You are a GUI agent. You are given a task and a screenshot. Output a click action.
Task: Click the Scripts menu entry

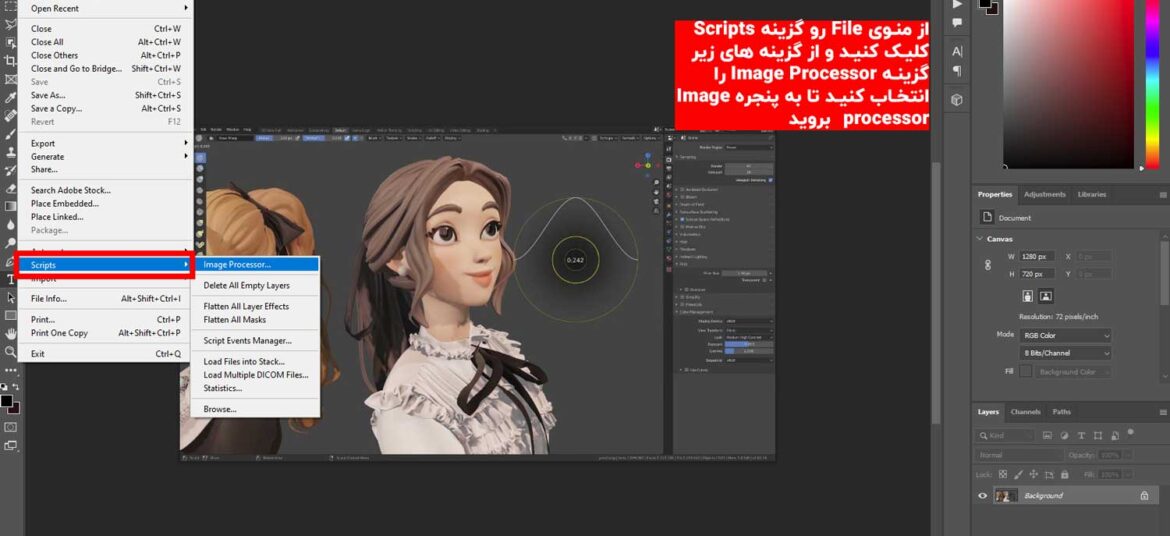click(x=104, y=265)
